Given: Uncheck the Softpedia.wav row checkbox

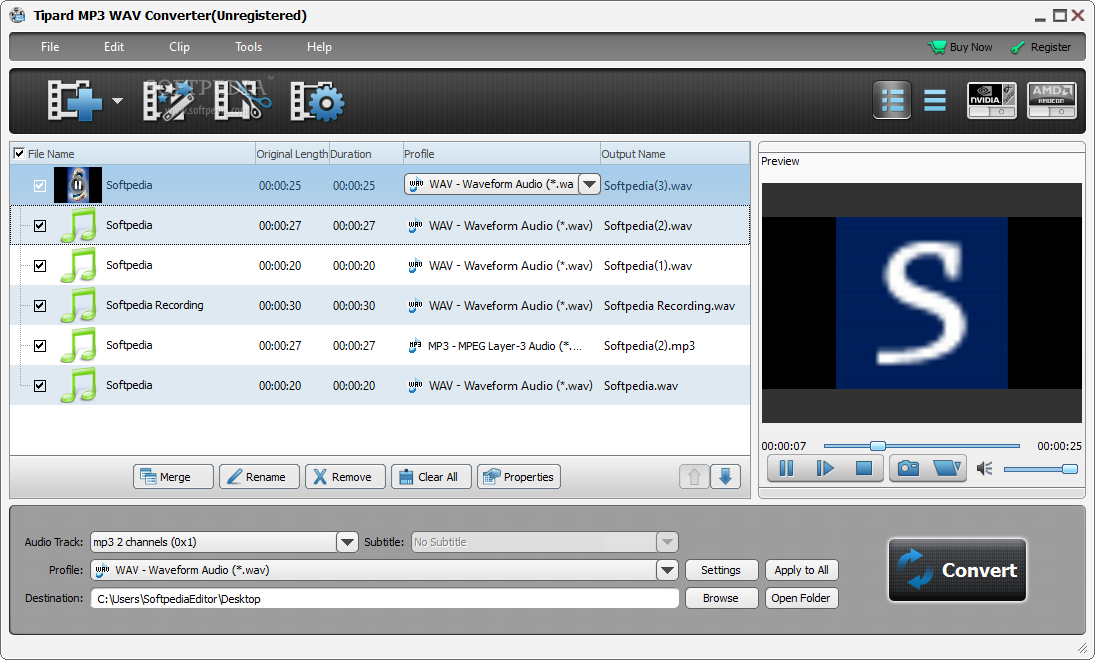Looking at the screenshot, I should tap(40, 386).
